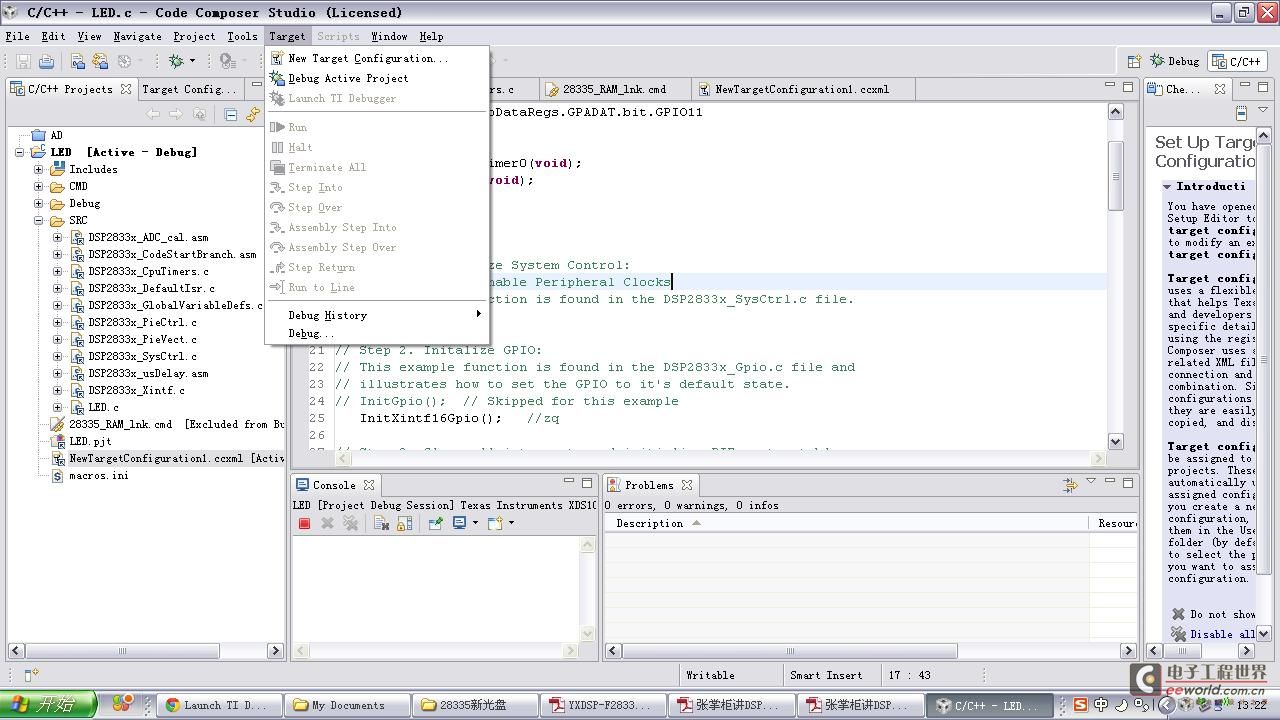Select DSP2833x_Xintf.c file
Screen dimensions: 1280x720
(136, 390)
